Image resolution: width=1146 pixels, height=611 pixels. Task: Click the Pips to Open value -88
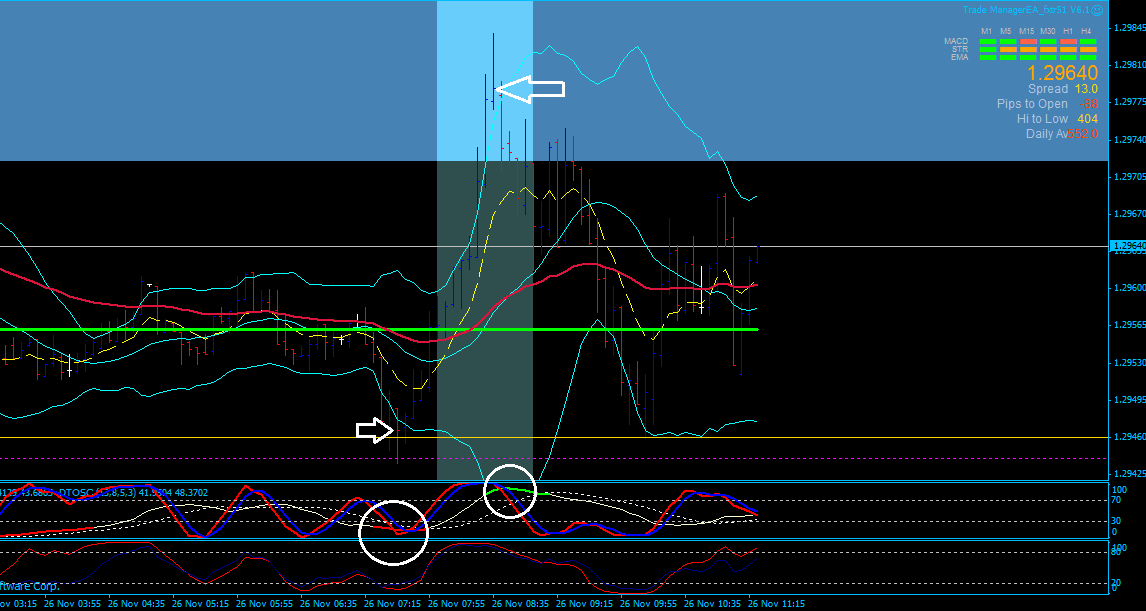pos(1089,103)
